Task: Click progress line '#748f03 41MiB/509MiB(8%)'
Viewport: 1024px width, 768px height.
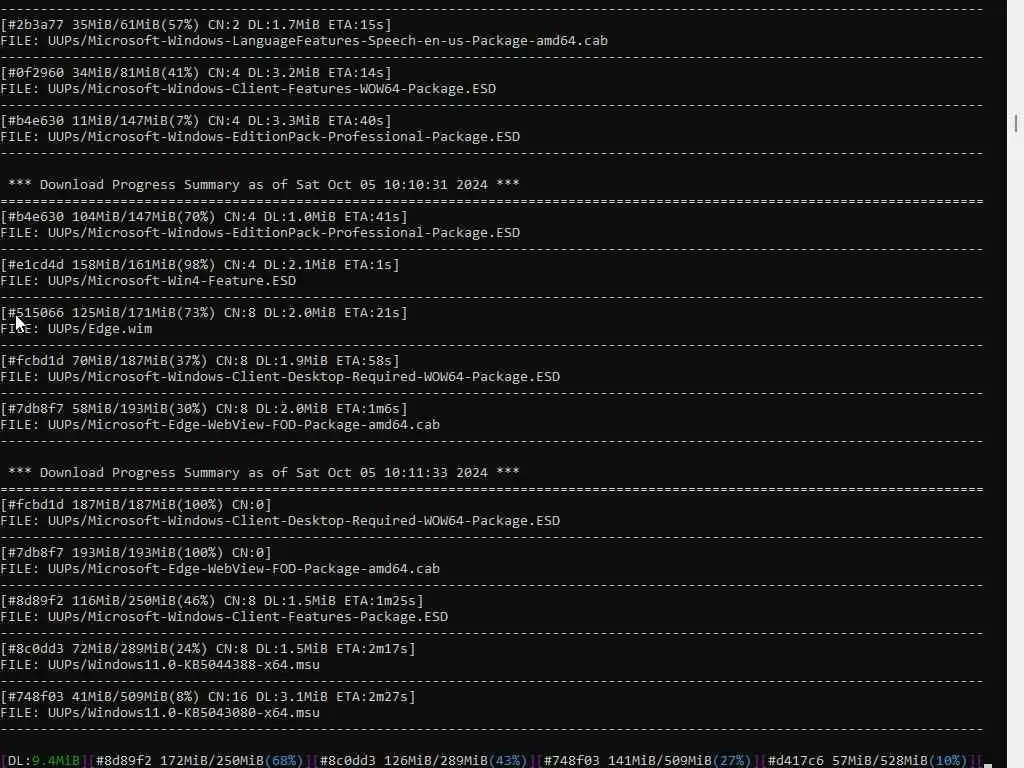Action: pos(208,697)
